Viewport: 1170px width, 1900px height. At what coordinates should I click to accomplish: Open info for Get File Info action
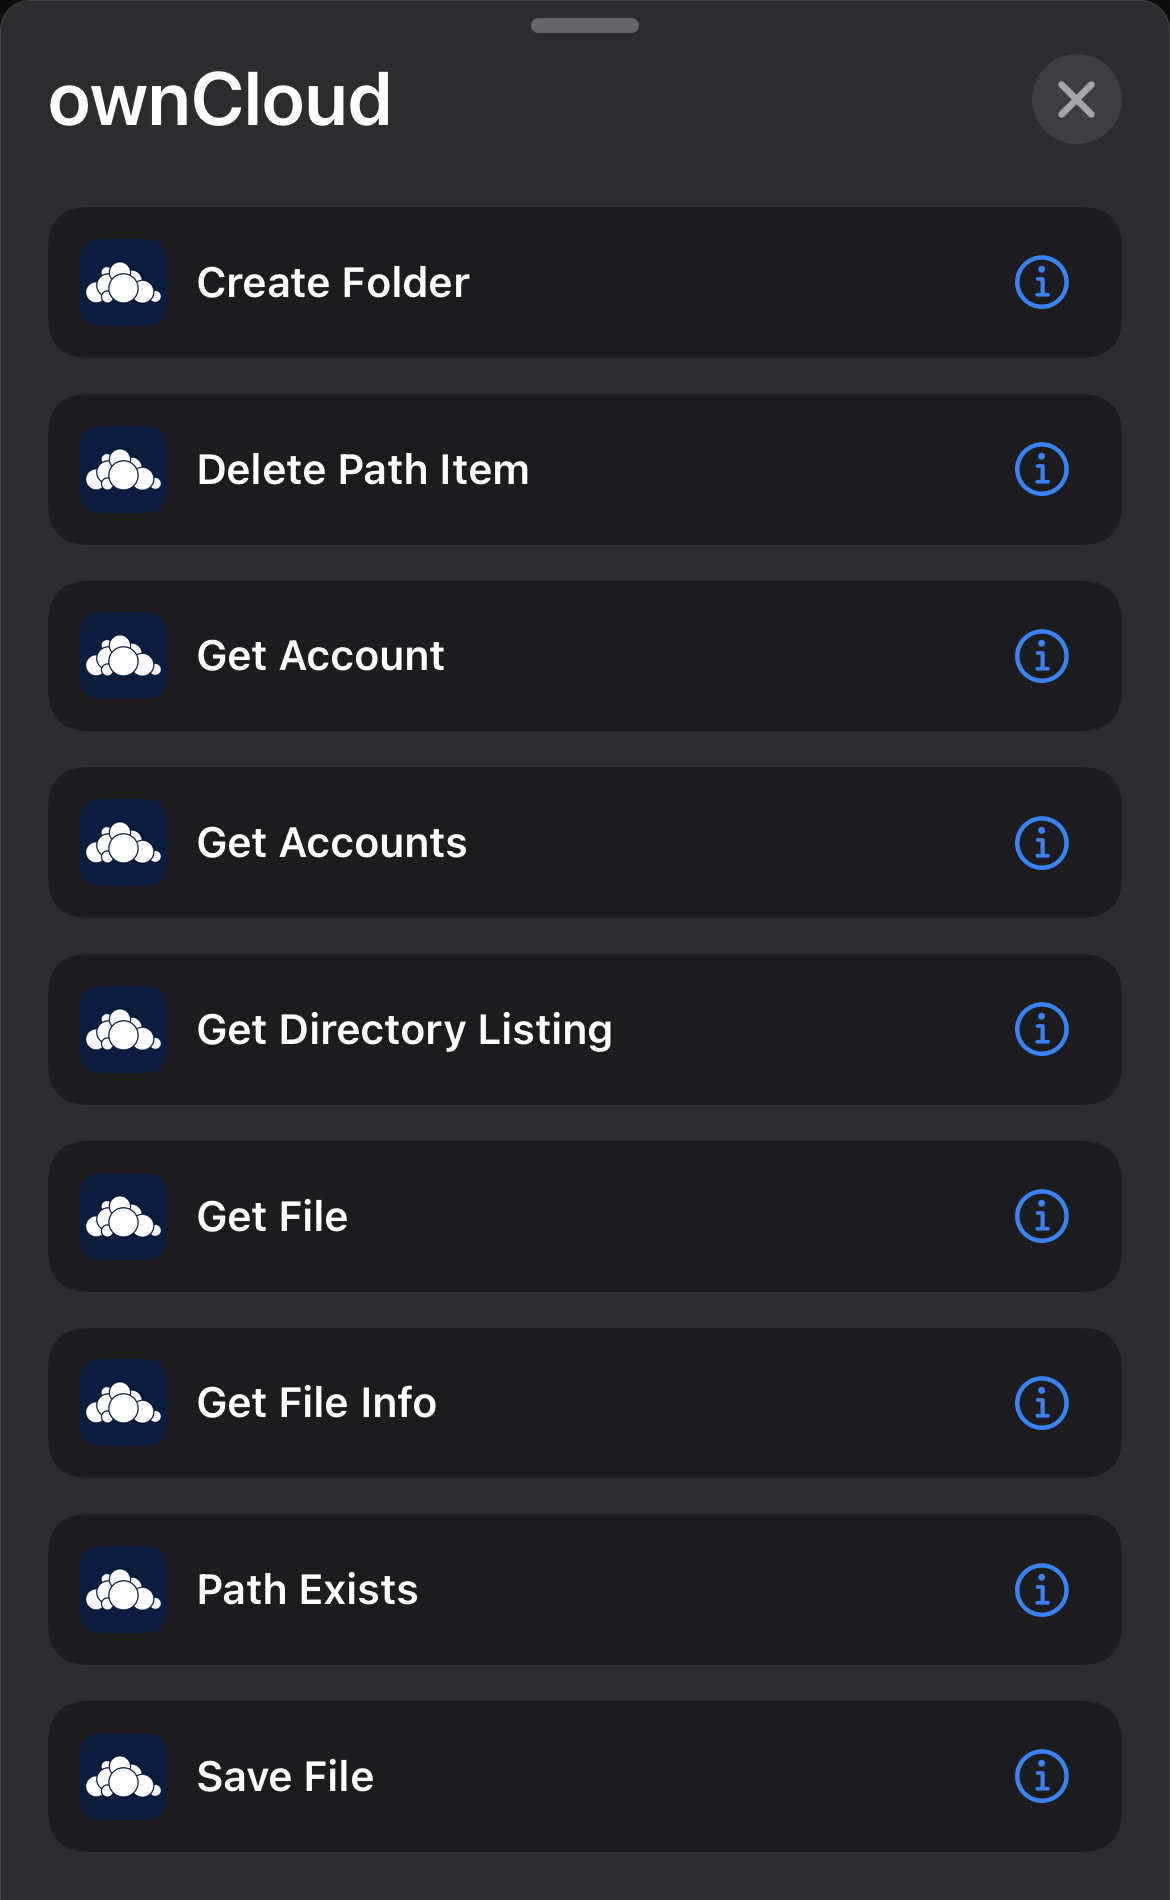coord(1042,1403)
